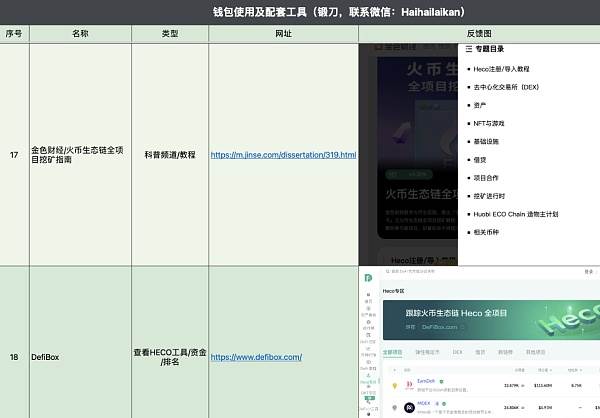Screen dimensions: 600x418
Task: Open the 挖矿进行时 directory entry
Action: (489, 196)
